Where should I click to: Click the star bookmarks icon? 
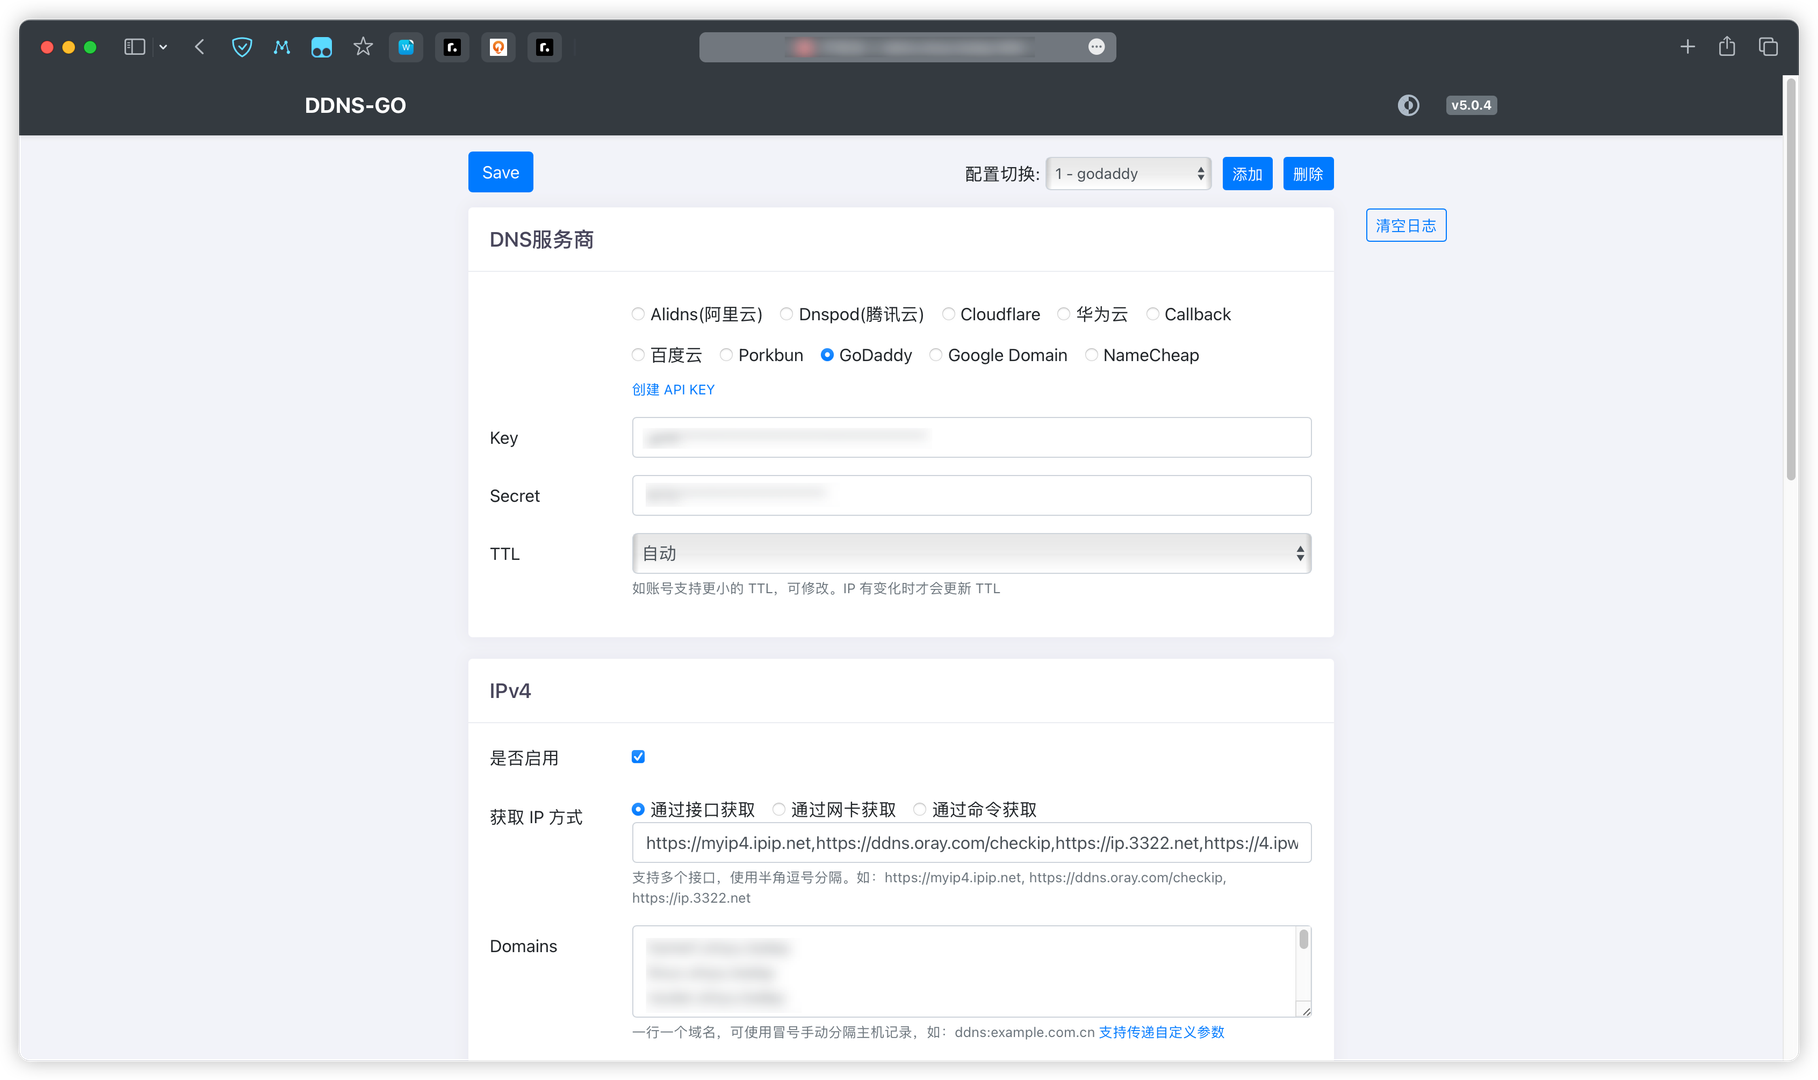tap(363, 47)
